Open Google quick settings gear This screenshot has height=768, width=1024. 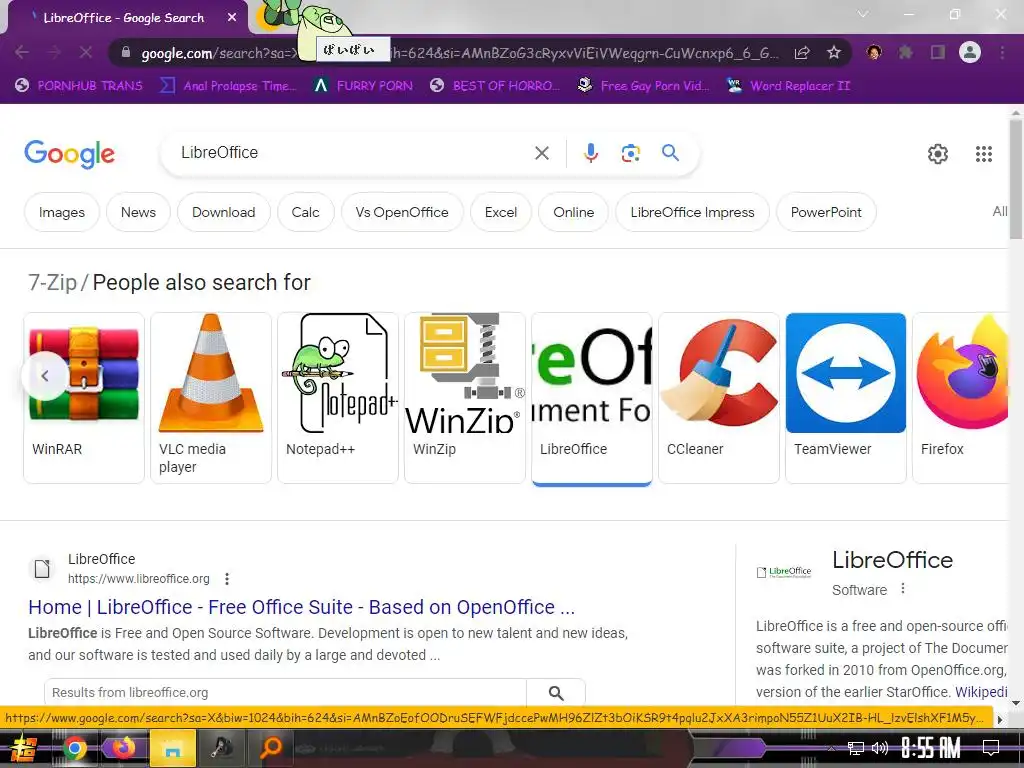(938, 153)
